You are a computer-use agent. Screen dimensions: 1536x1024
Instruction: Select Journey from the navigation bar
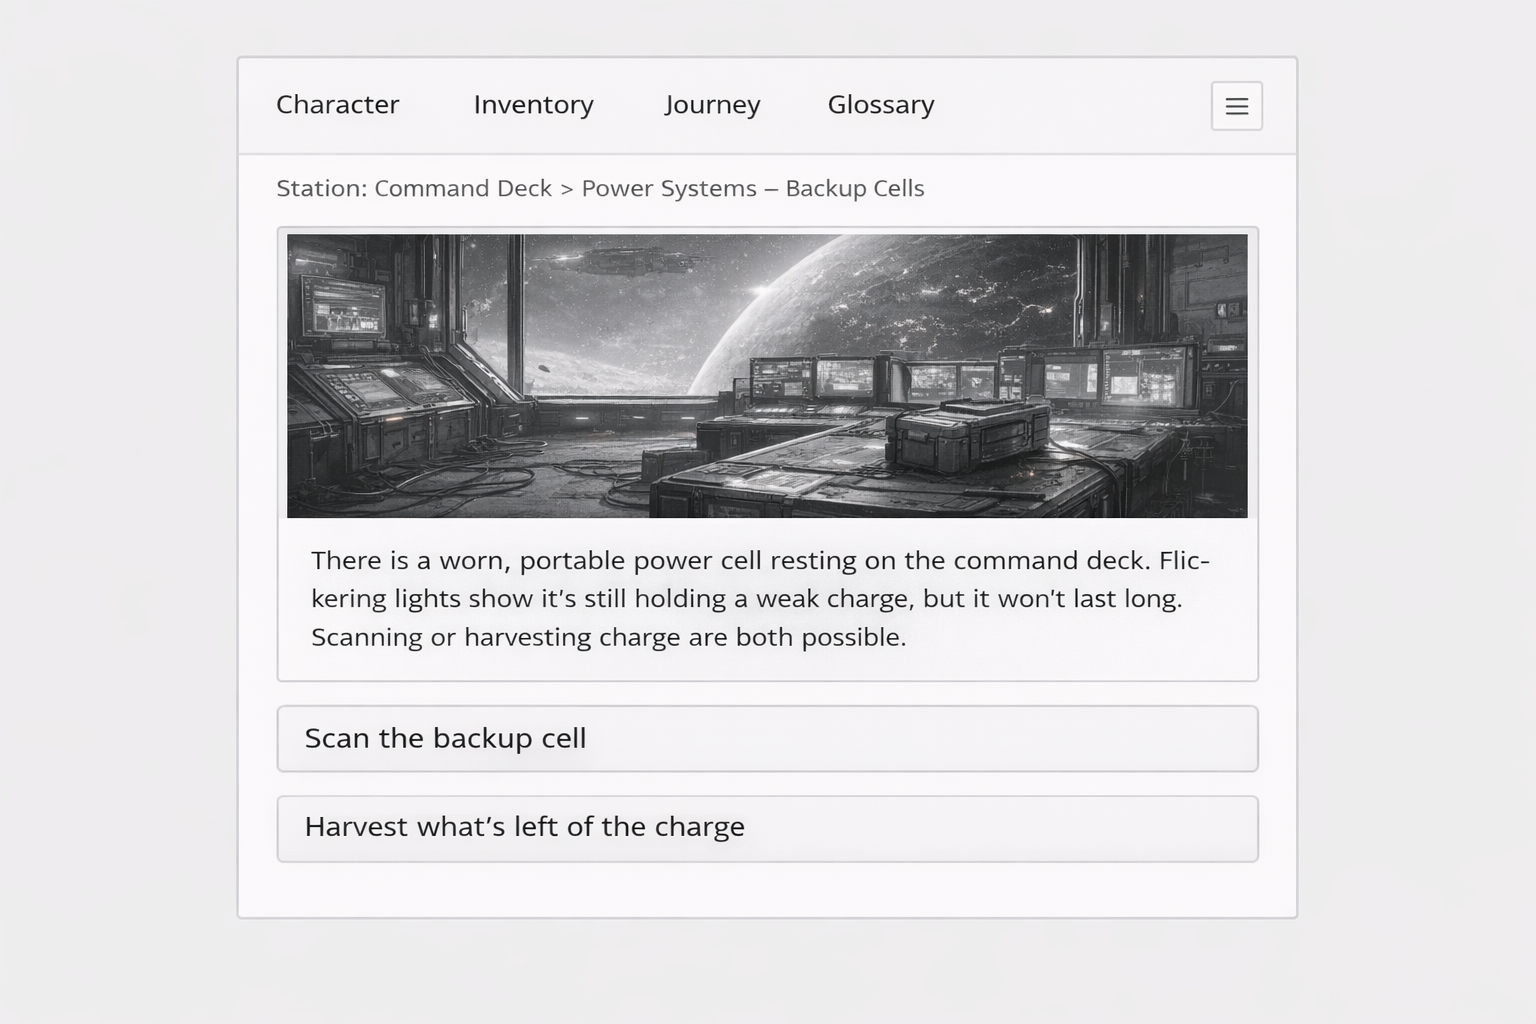click(x=712, y=105)
